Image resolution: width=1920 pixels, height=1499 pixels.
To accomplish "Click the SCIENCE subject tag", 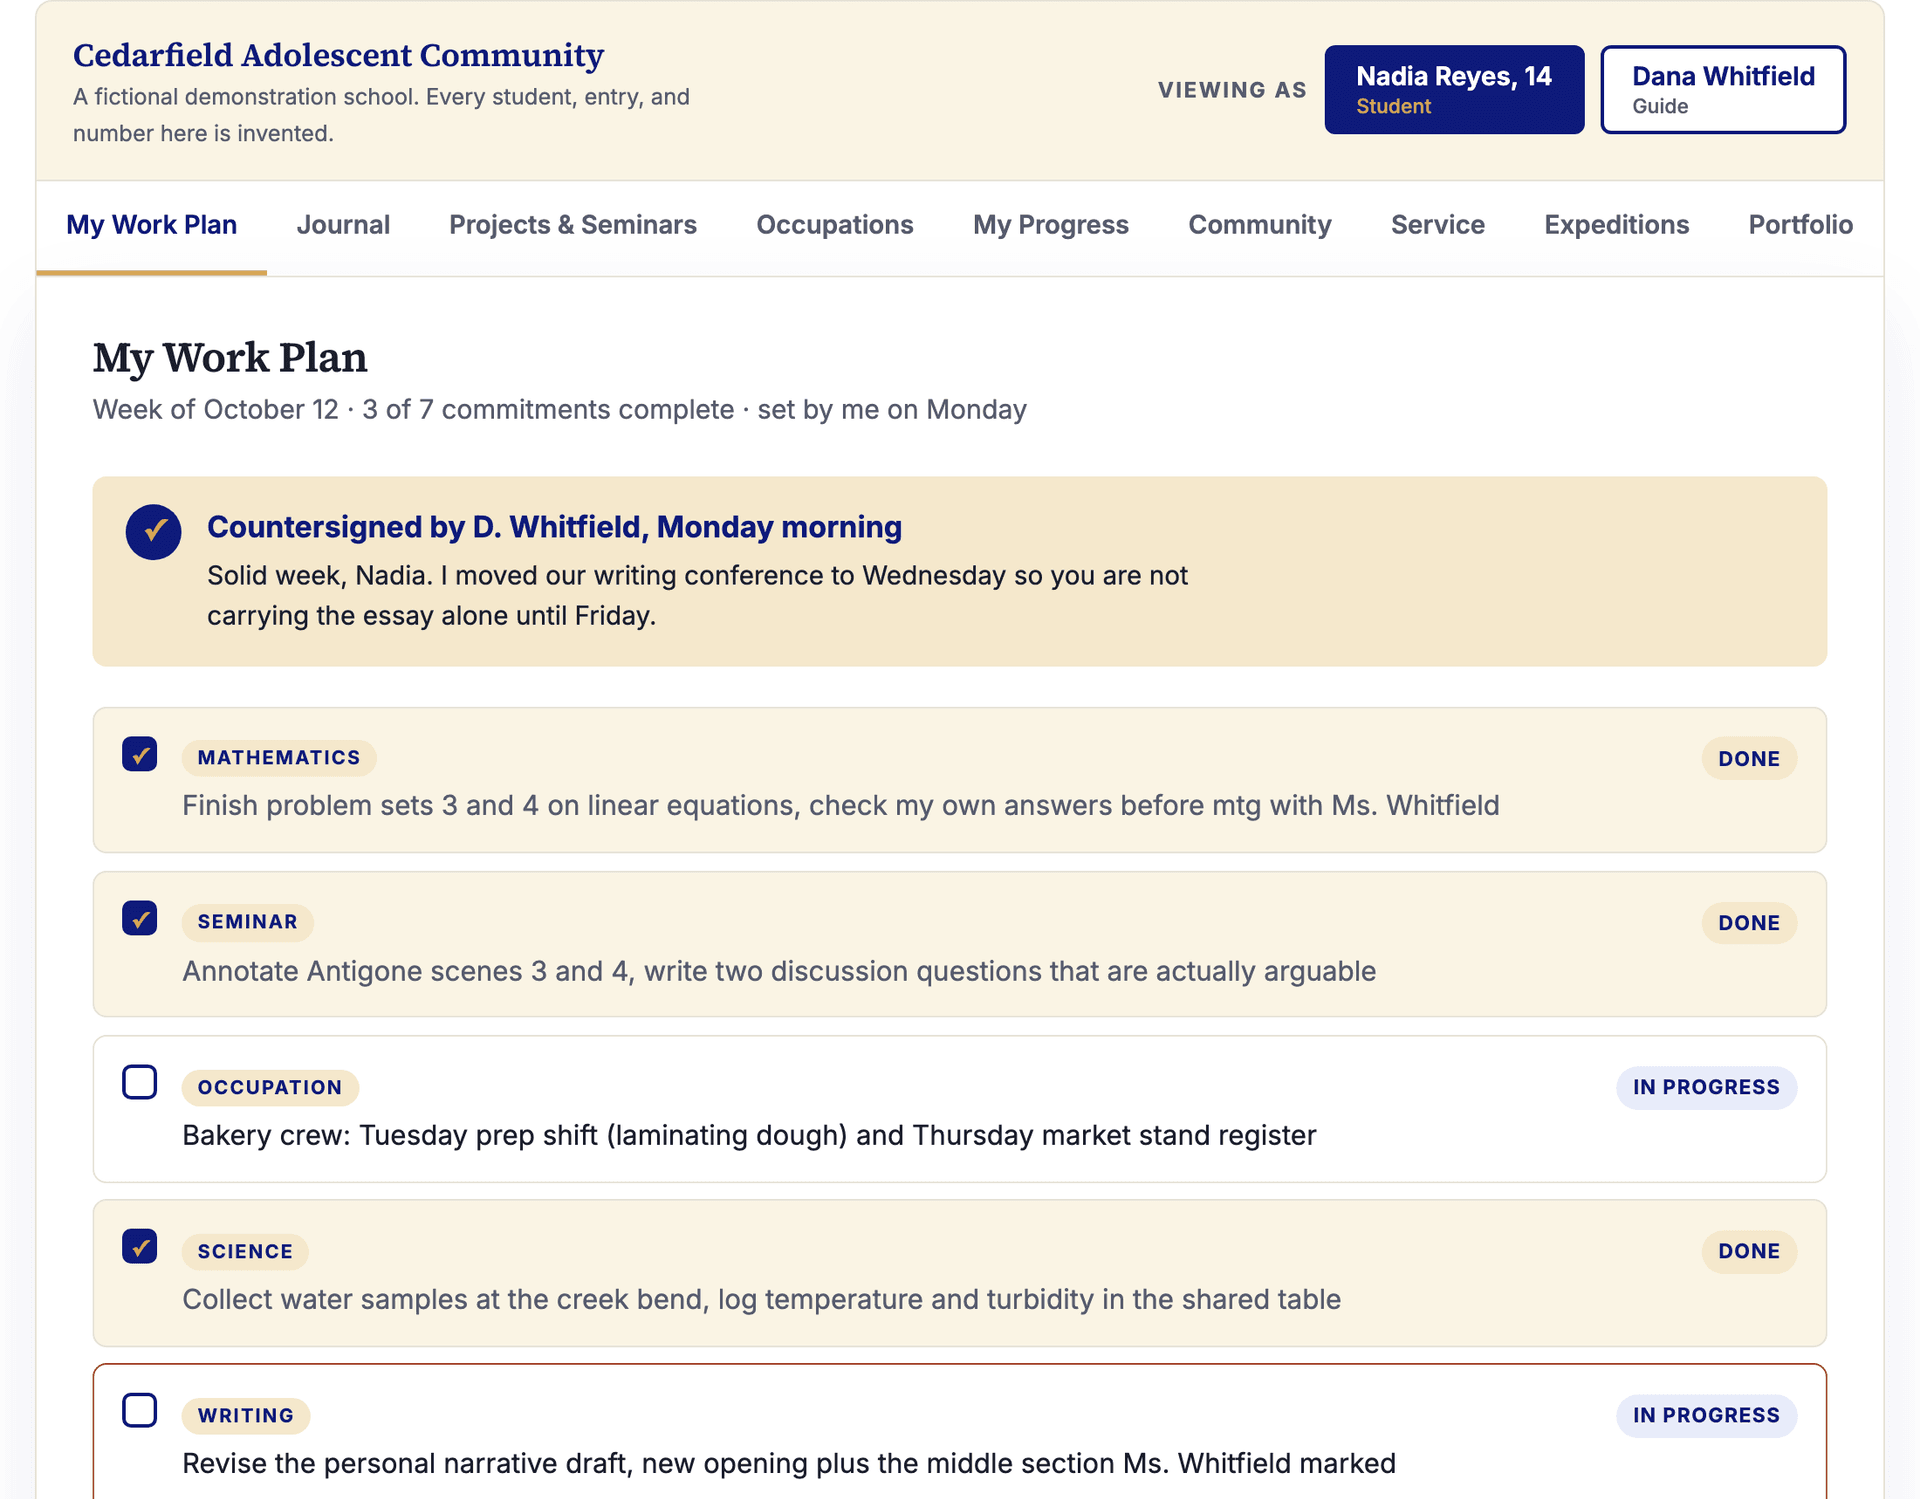I will pyautogui.click(x=245, y=1251).
